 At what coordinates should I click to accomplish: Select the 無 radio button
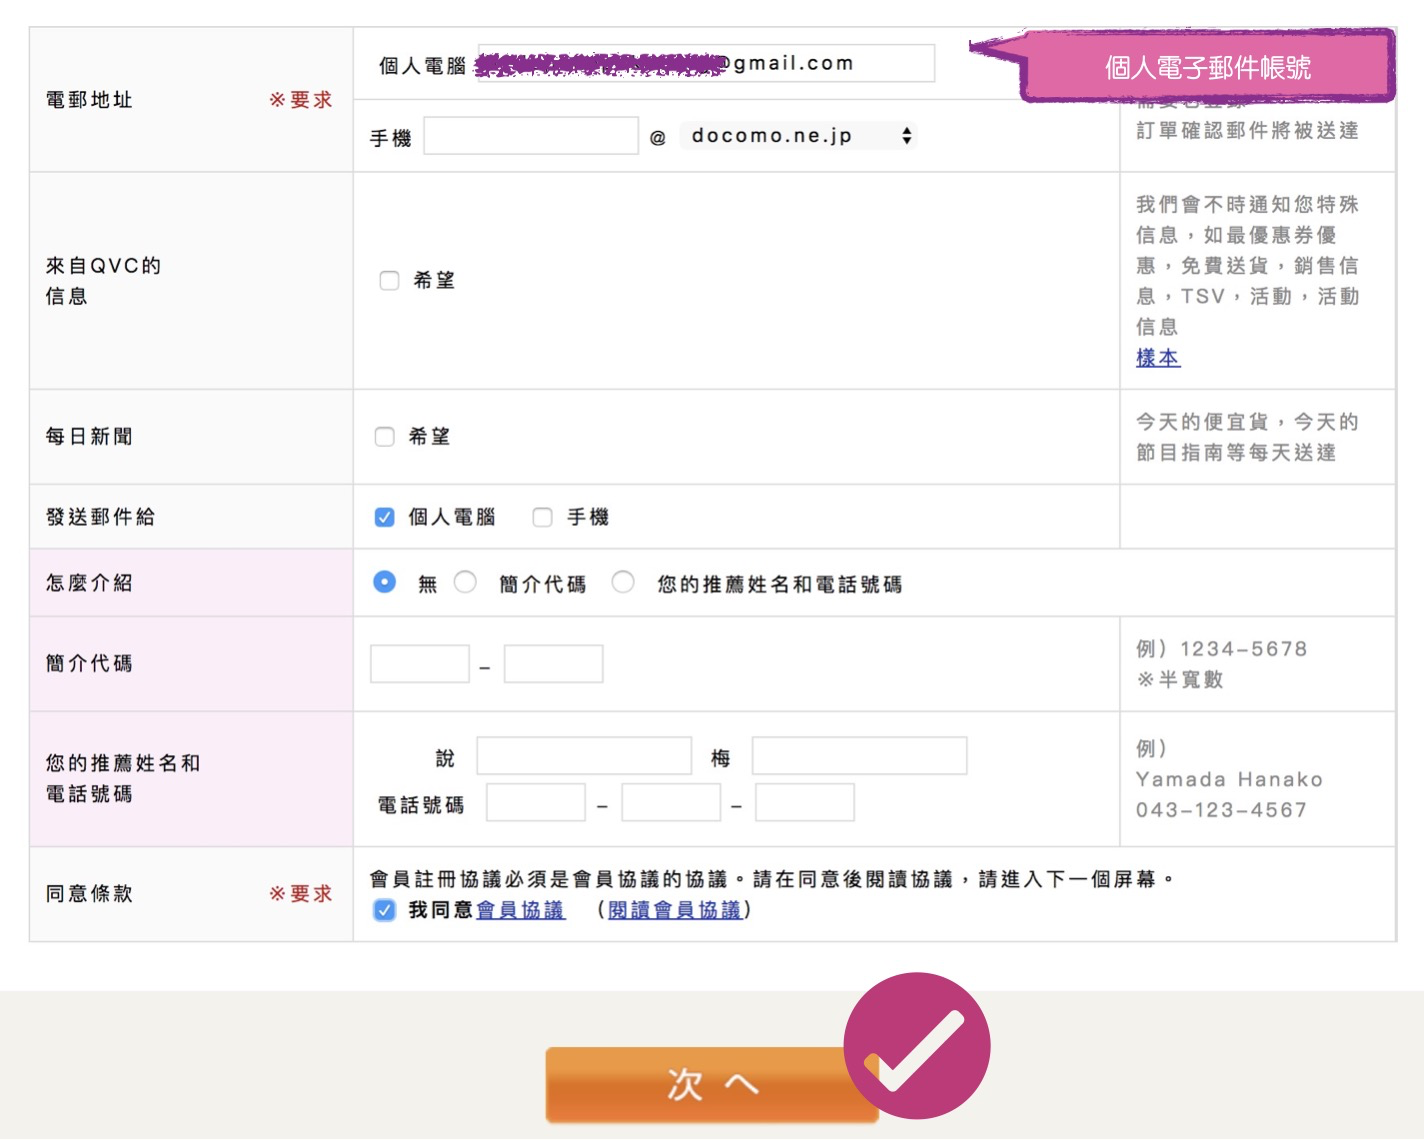[385, 582]
